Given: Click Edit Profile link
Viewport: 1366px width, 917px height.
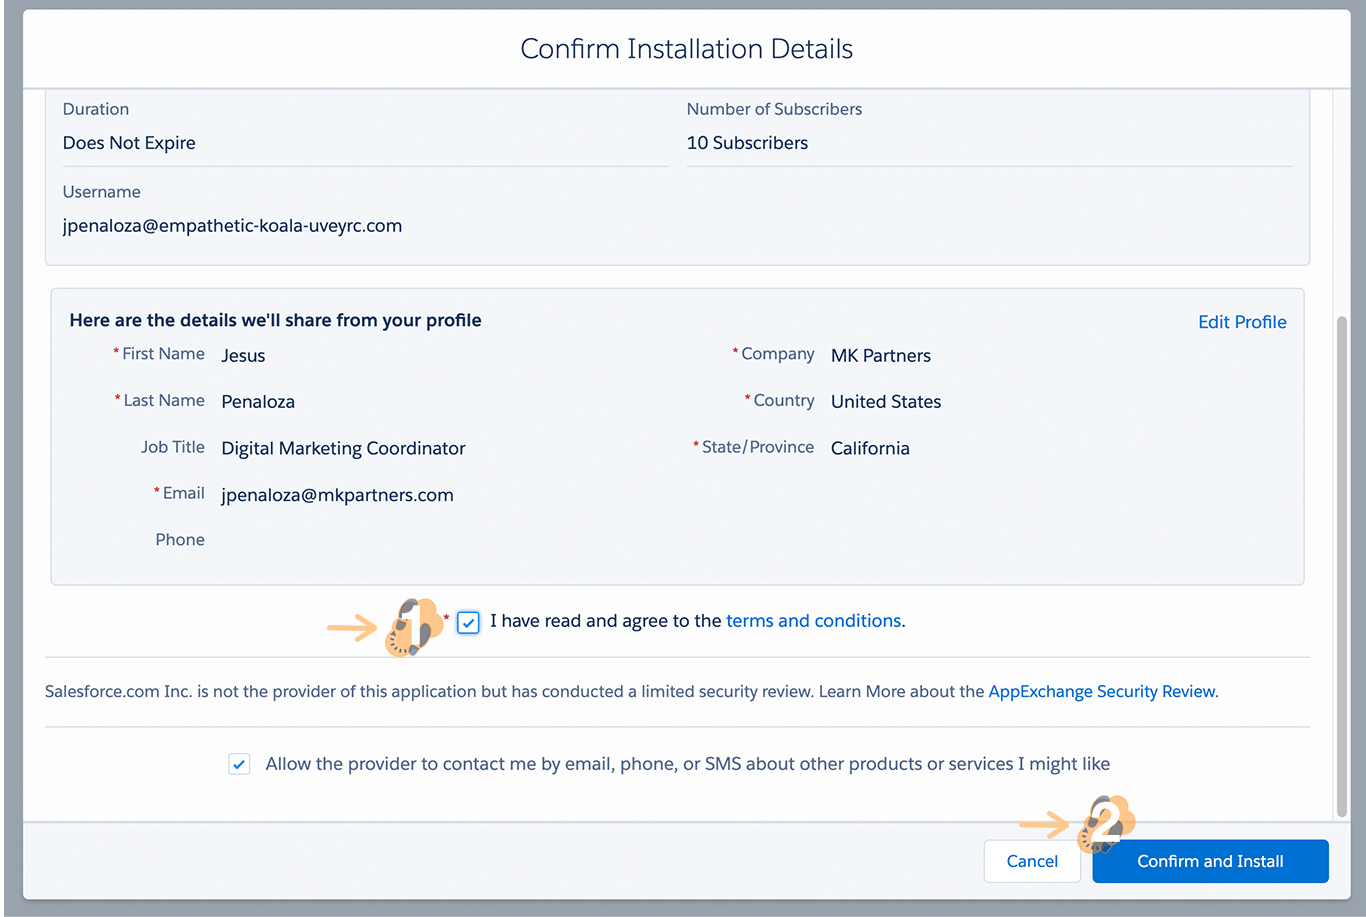Looking at the screenshot, I should pyautogui.click(x=1242, y=322).
